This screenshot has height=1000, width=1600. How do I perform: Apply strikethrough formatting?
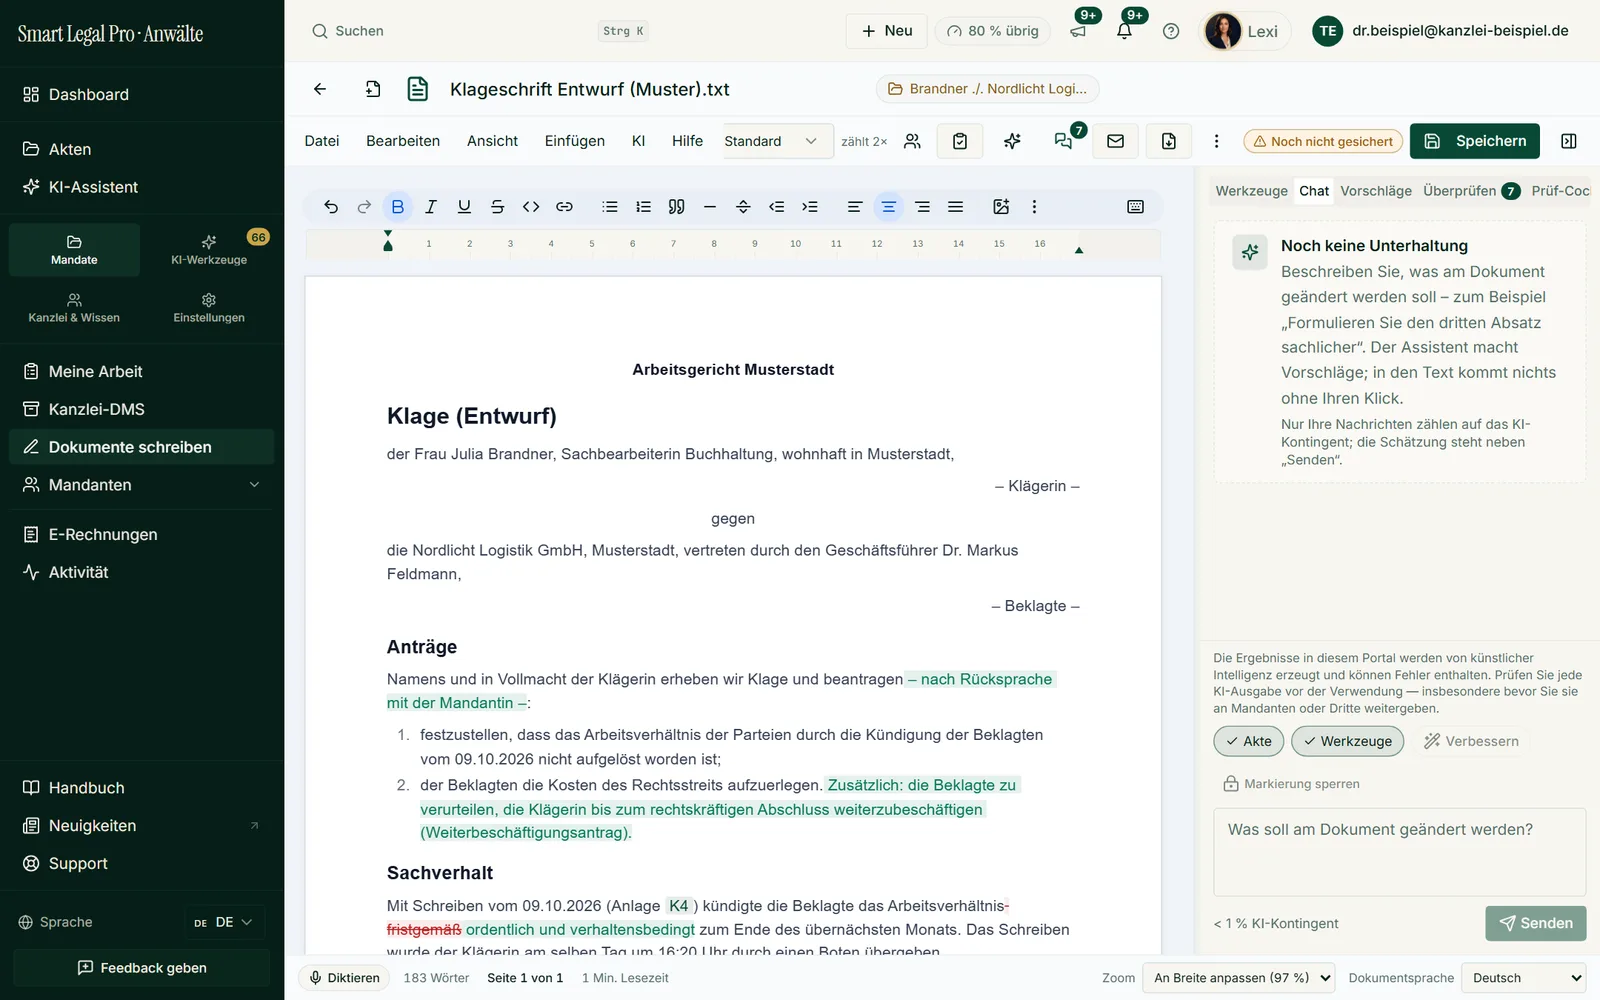tap(497, 207)
